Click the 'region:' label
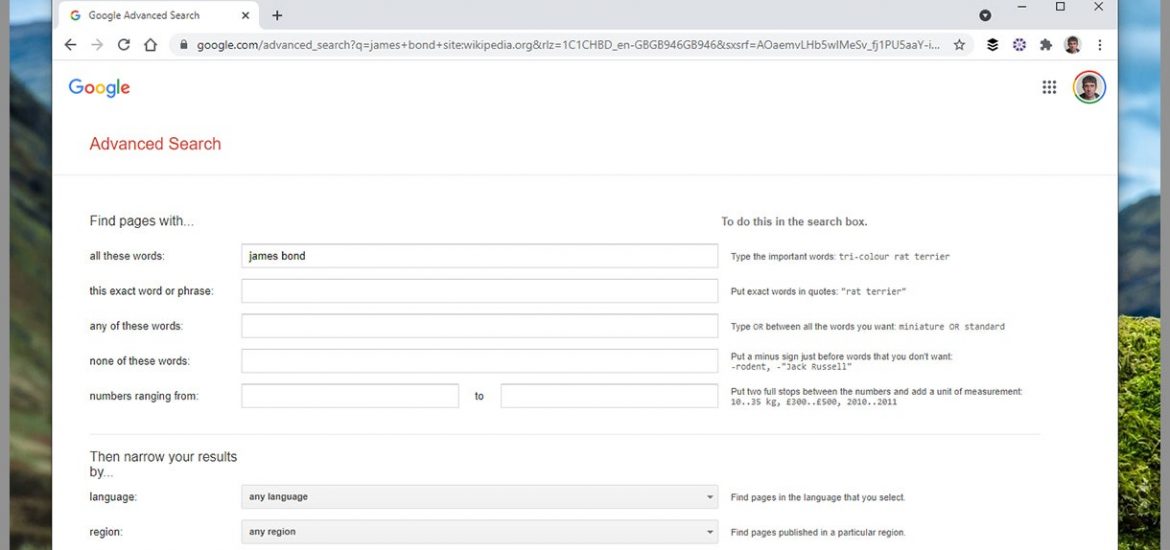The width and height of the screenshot is (1170, 550). 106,532
